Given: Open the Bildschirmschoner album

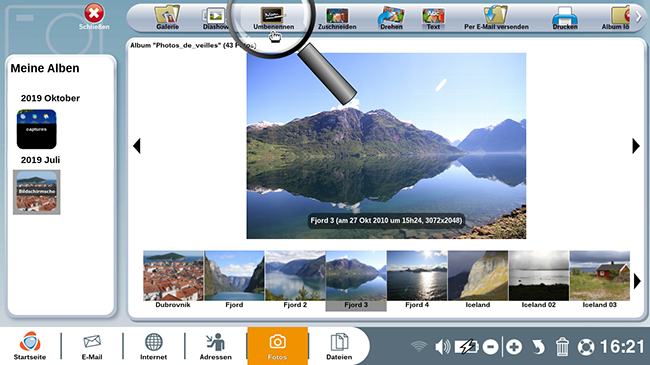Looking at the screenshot, I should (x=36, y=192).
